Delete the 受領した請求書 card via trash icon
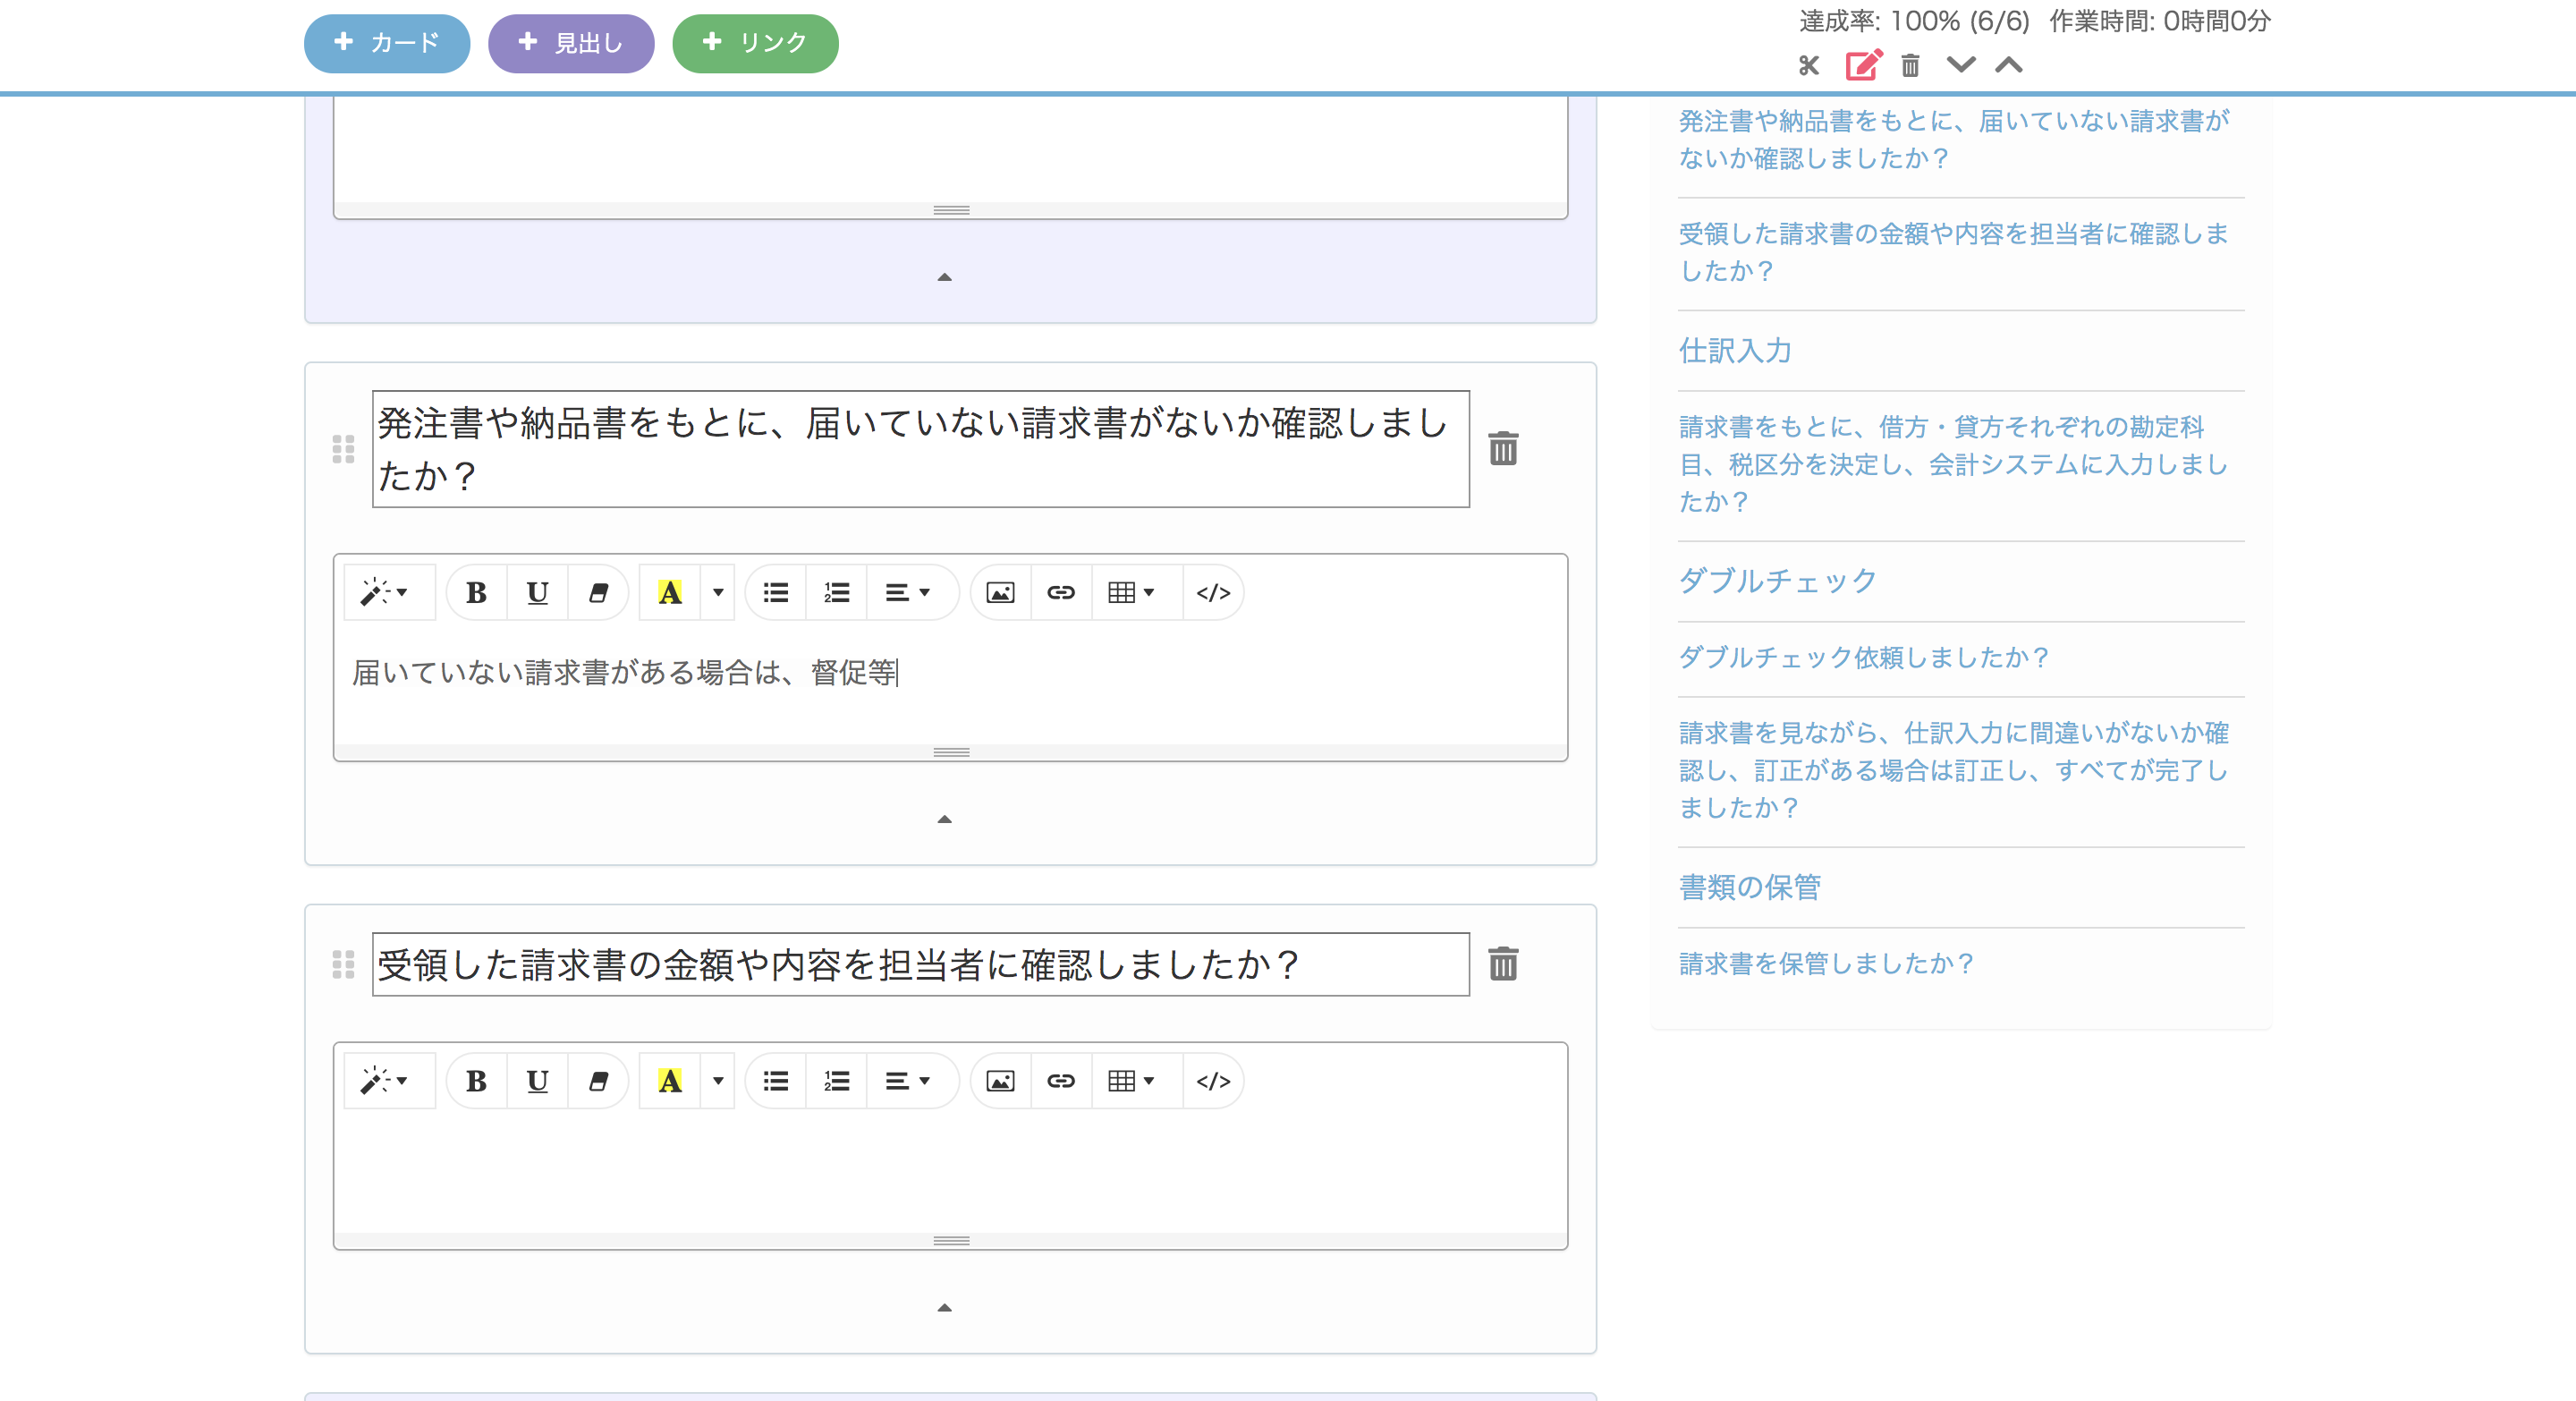This screenshot has height=1401, width=2576. click(x=1503, y=964)
